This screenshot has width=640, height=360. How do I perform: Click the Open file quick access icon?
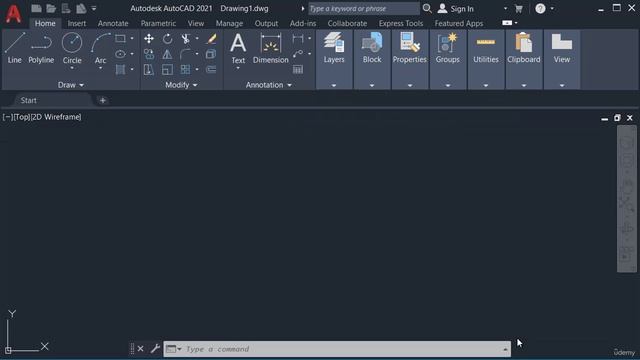[51, 8]
